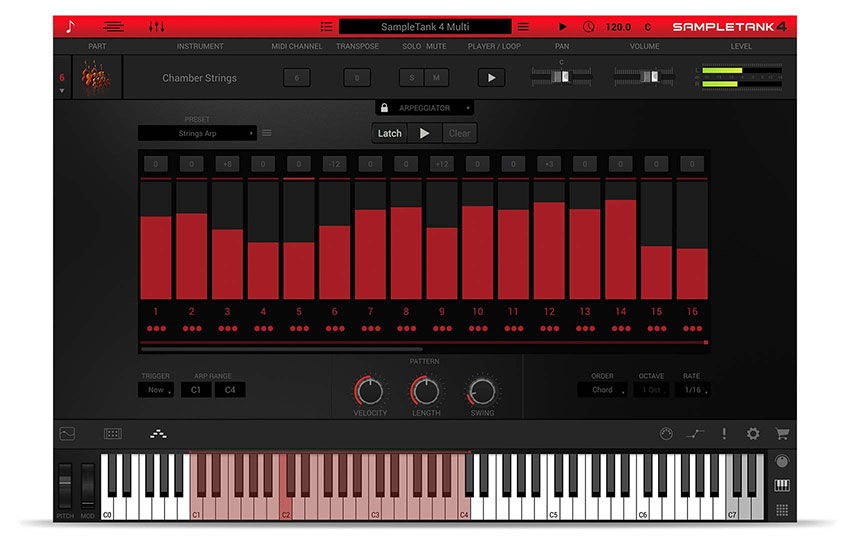Start playback with the top transport play icon

[563, 27]
